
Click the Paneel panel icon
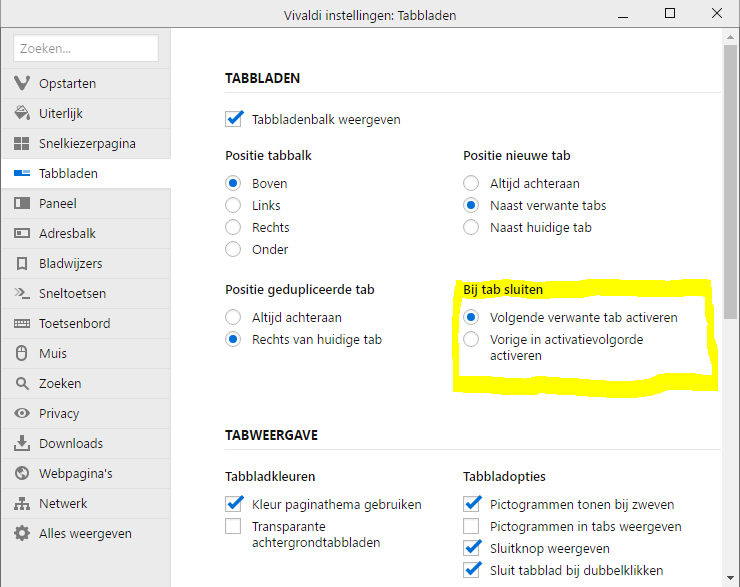click(x=22, y=203)
